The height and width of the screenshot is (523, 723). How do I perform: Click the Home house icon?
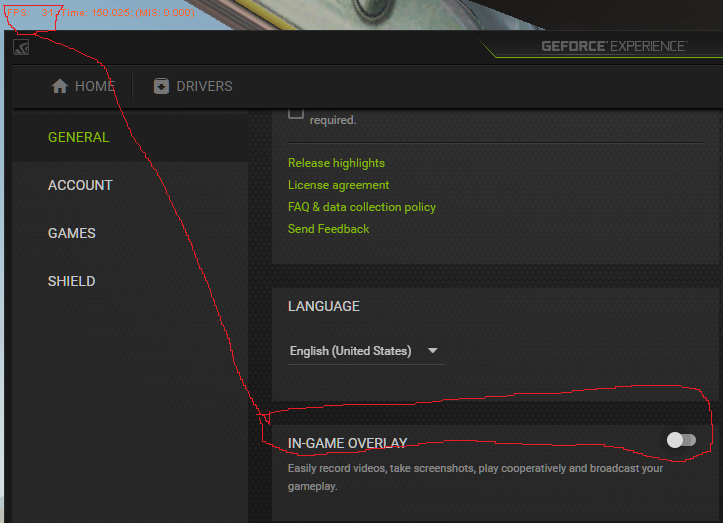(59, 86)
